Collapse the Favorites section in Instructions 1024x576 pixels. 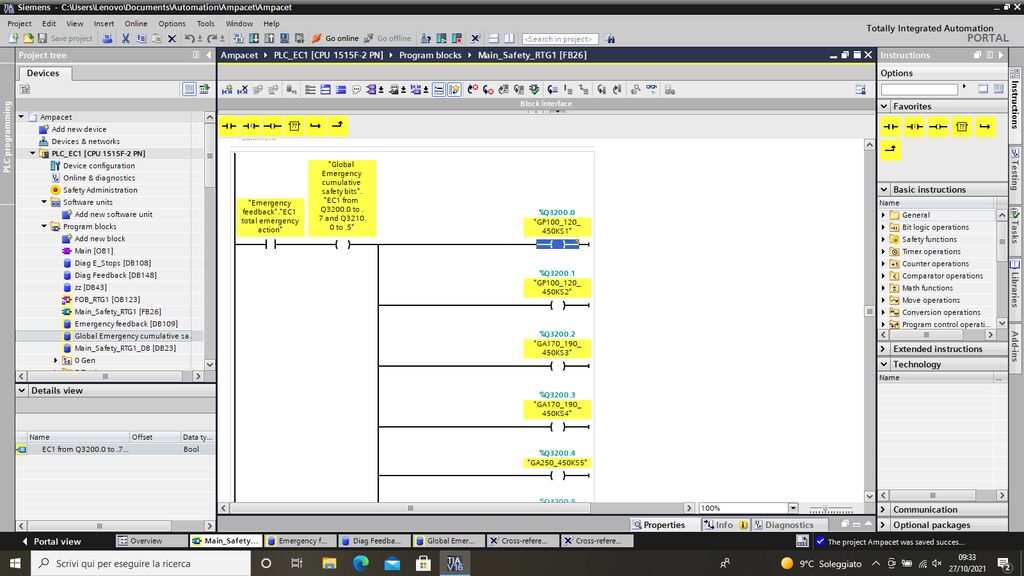point(884,106)
